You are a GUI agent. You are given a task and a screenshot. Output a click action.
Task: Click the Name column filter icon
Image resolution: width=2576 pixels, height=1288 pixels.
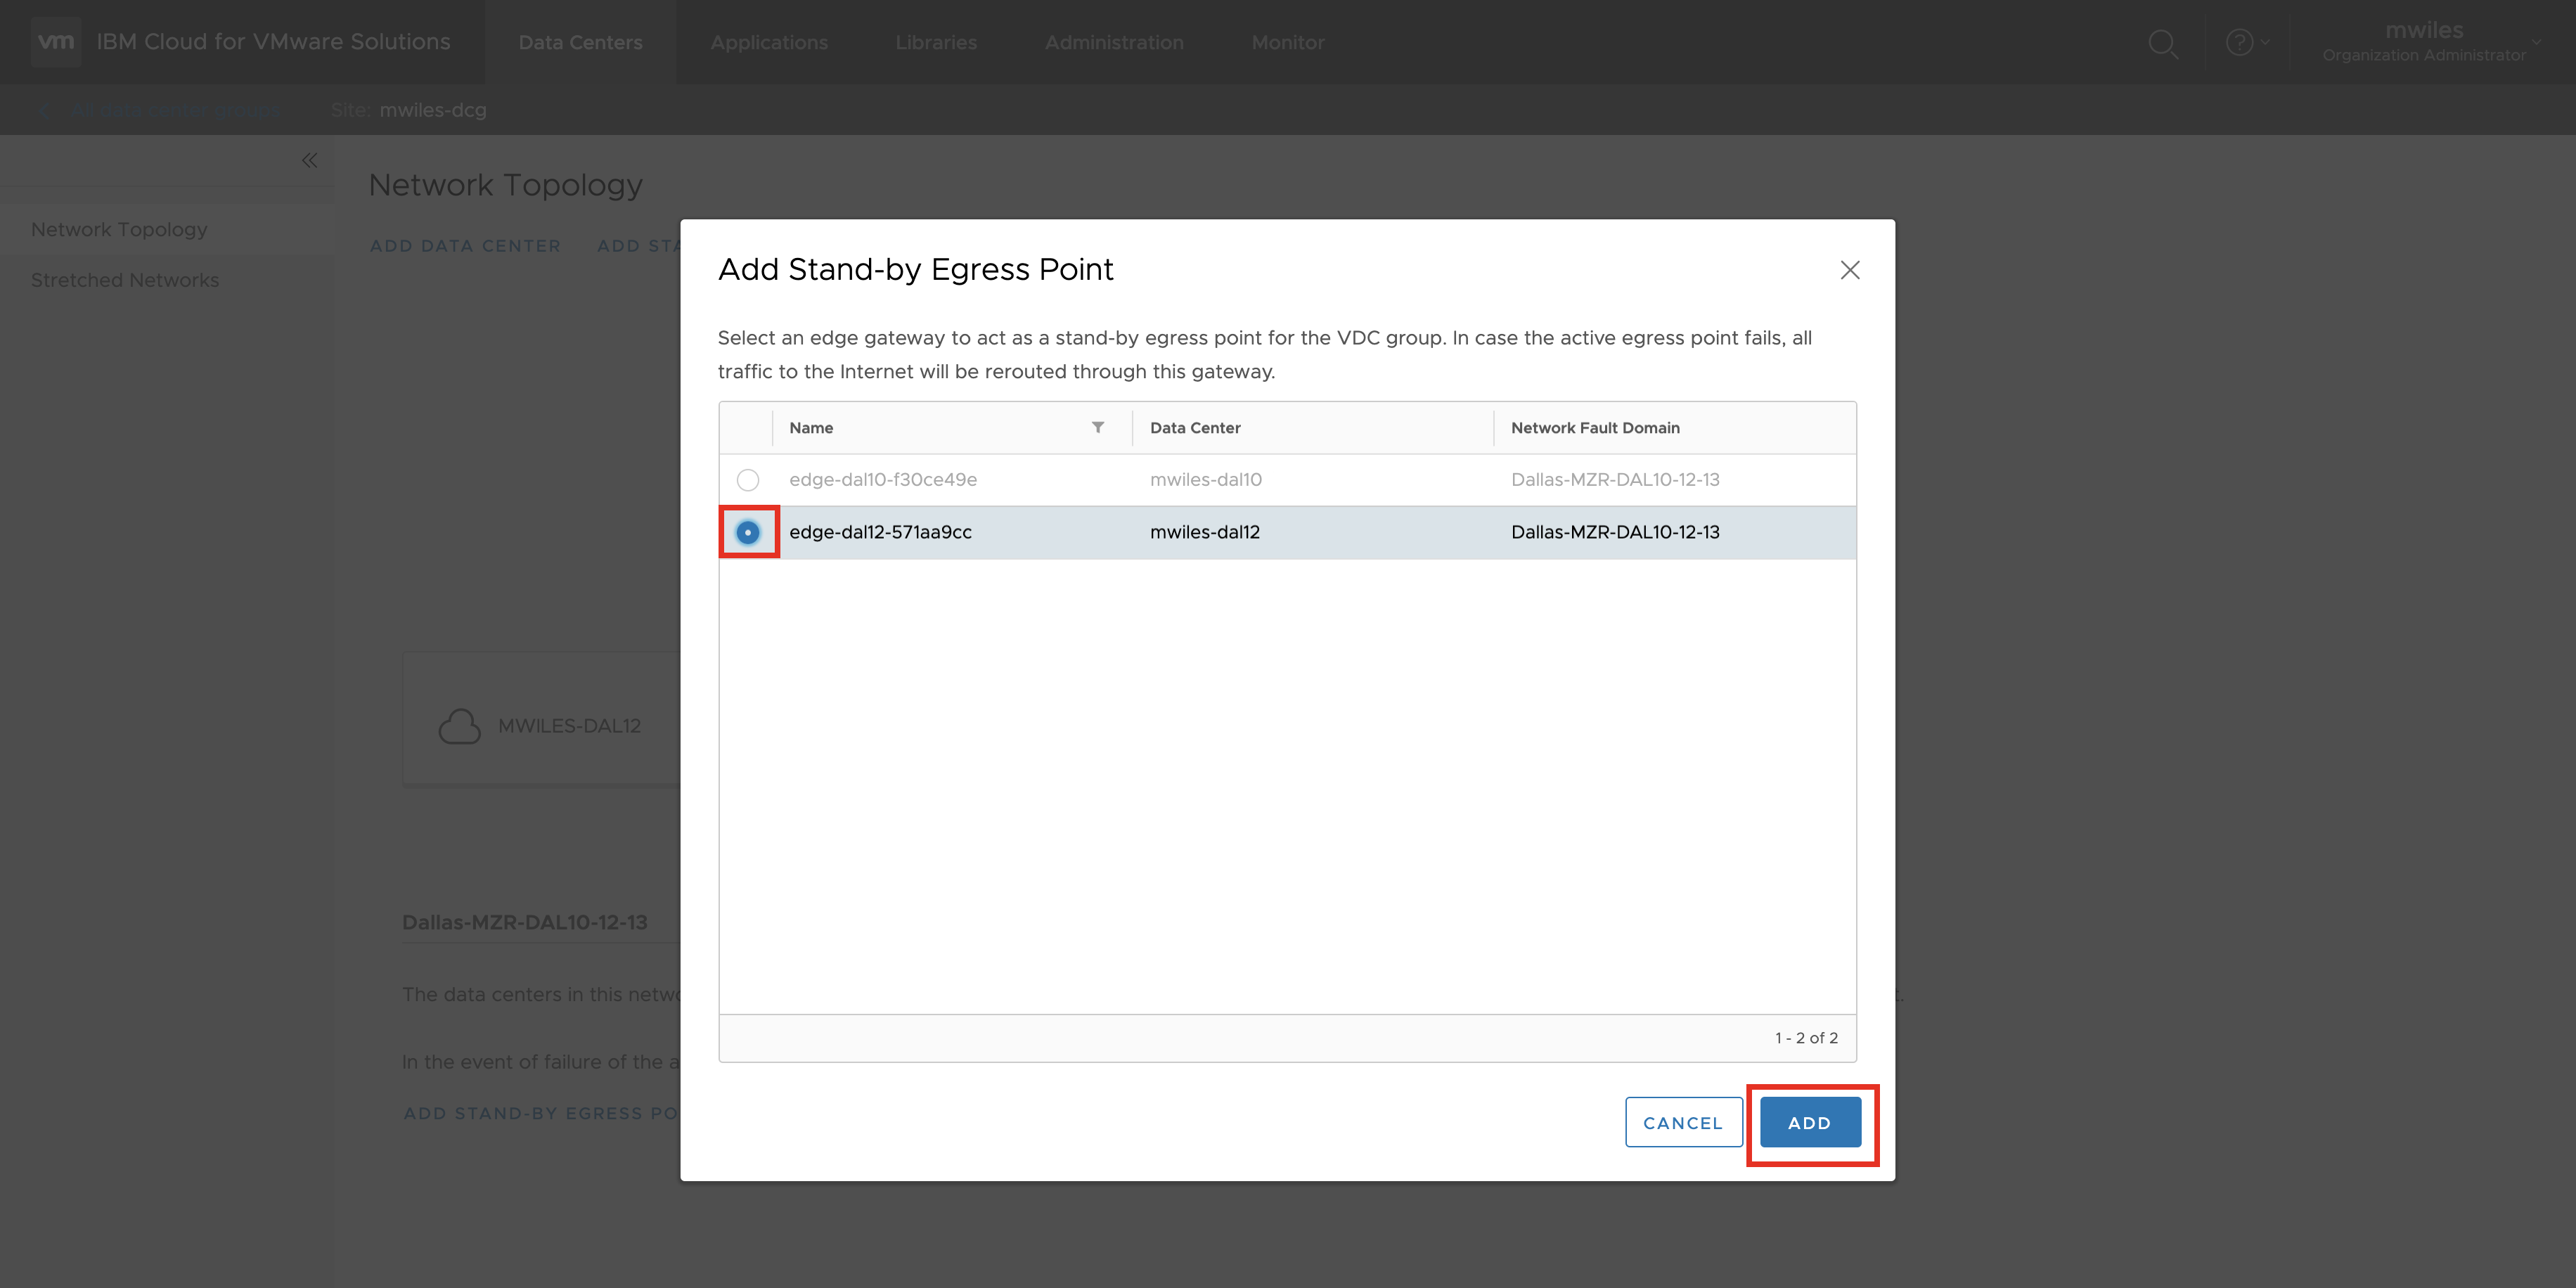1097,428
